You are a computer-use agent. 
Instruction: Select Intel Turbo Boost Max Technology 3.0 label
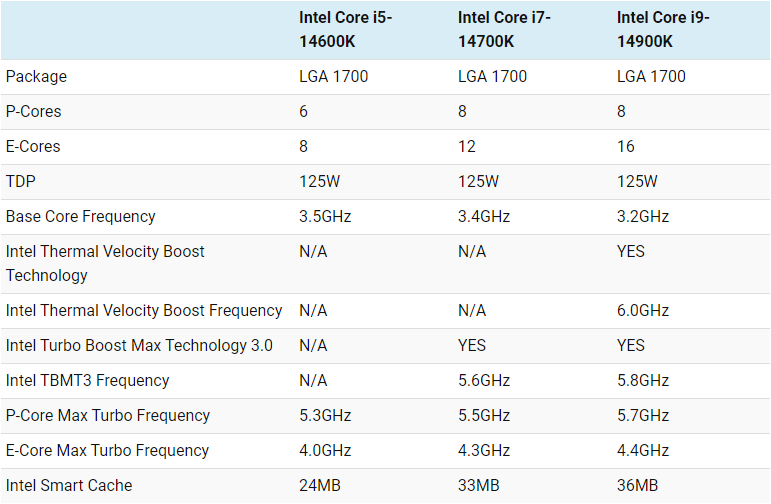[x=139, y=345]
